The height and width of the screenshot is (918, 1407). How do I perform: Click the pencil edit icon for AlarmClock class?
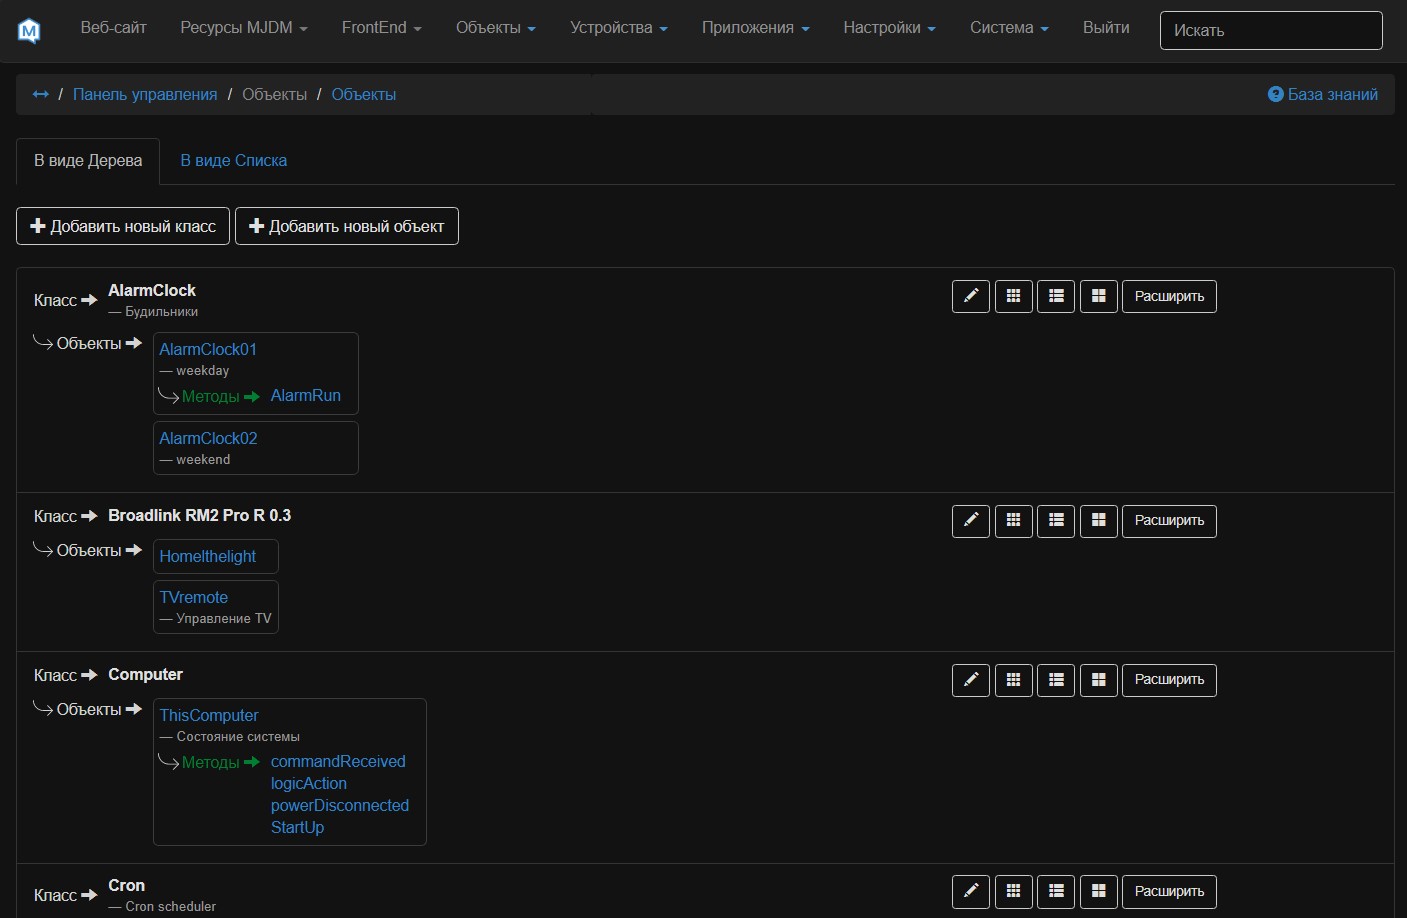click(970, 296)
